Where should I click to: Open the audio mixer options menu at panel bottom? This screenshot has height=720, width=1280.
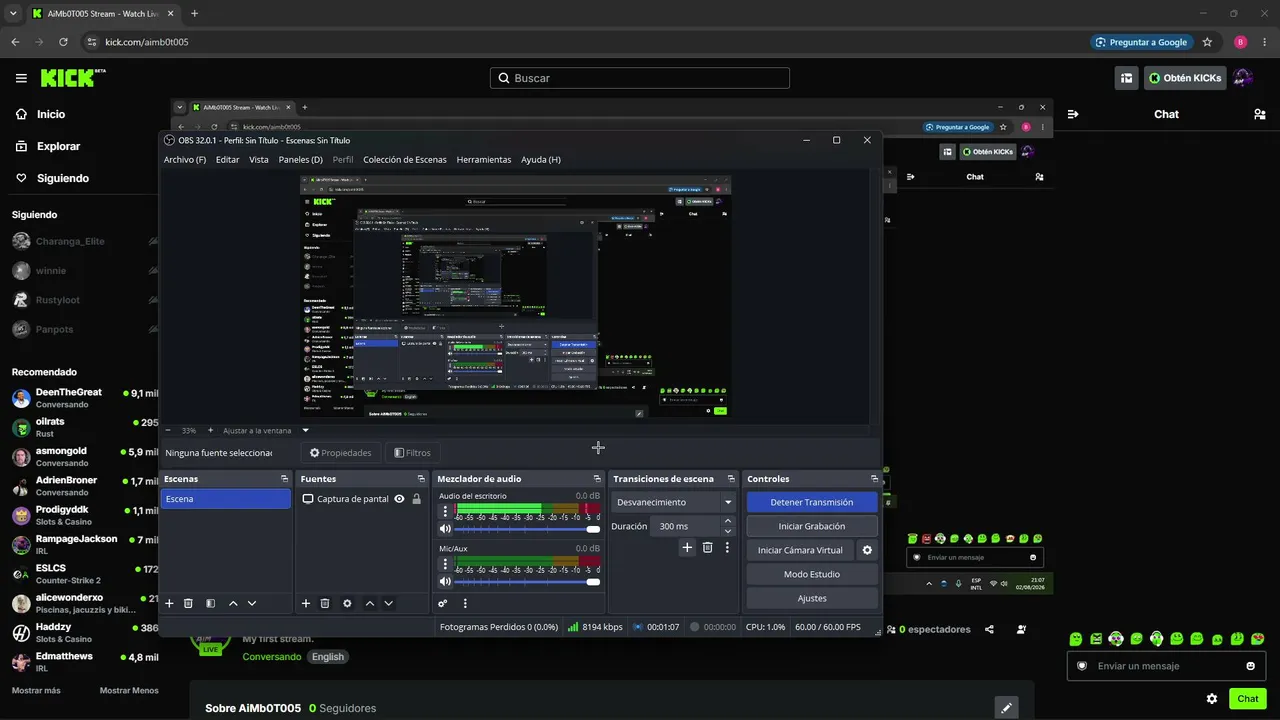click(465, 603)
